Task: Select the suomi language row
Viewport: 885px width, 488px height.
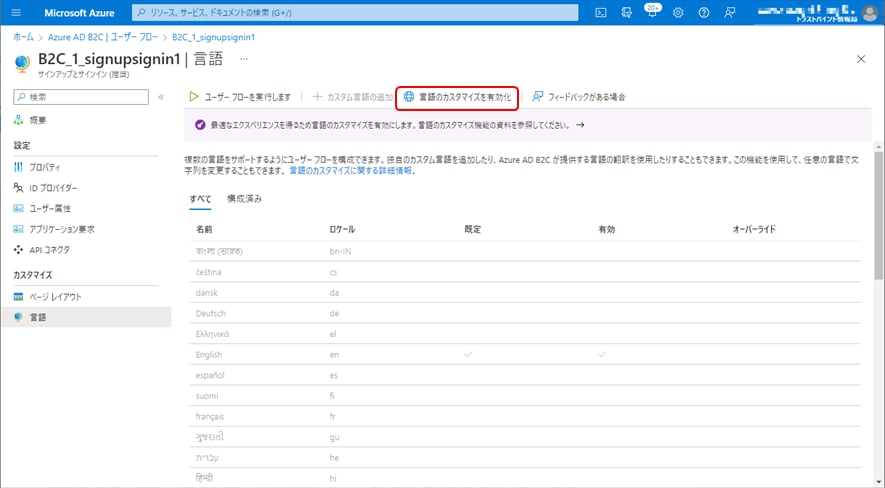Action: point(525,396)
